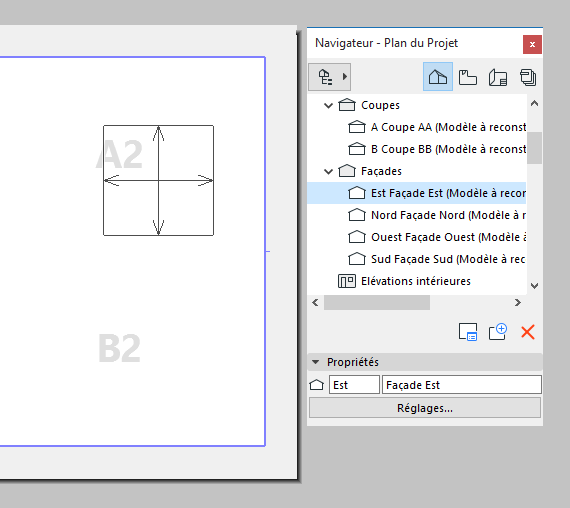This screenshot has height=508, width=570.
Task: Switch to View Map icon
Action: (467, 77)
